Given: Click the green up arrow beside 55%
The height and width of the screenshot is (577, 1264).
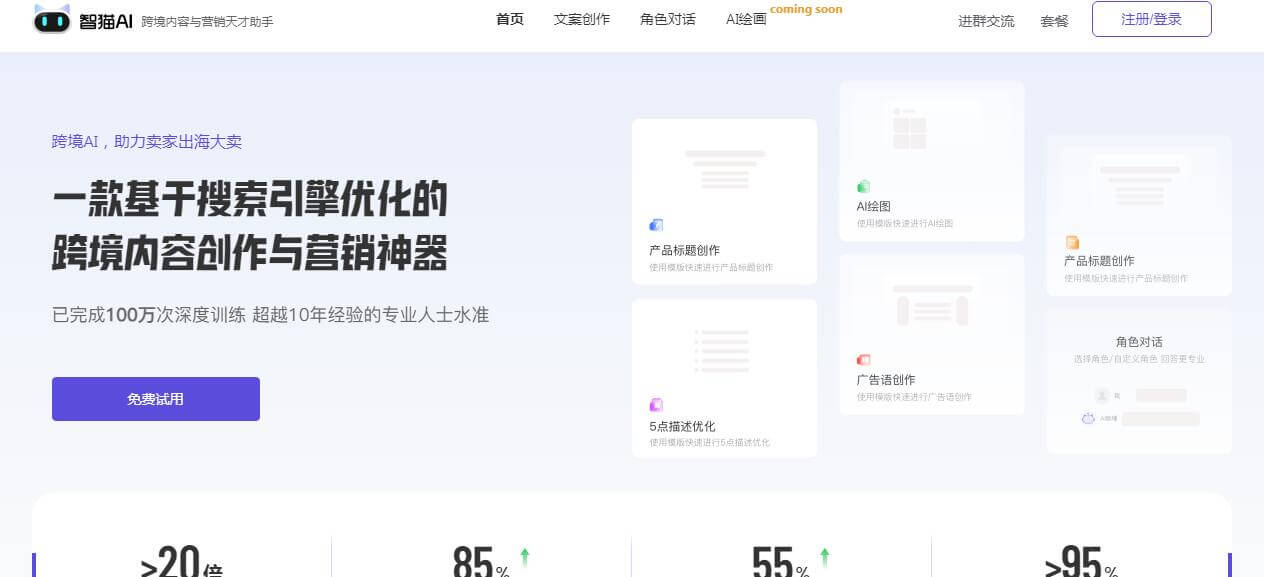Looking at the screenshot, I should tap(825, 557).
